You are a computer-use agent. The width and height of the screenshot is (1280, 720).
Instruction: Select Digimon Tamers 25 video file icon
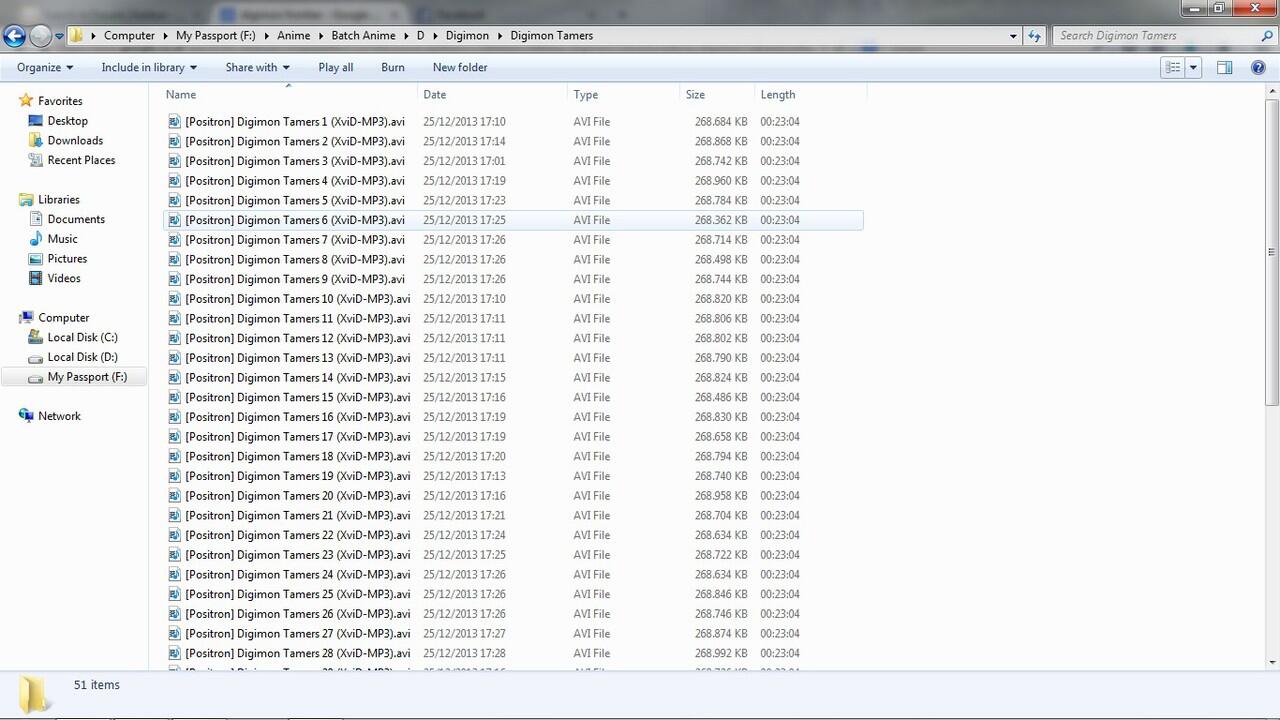coord(174,594)
